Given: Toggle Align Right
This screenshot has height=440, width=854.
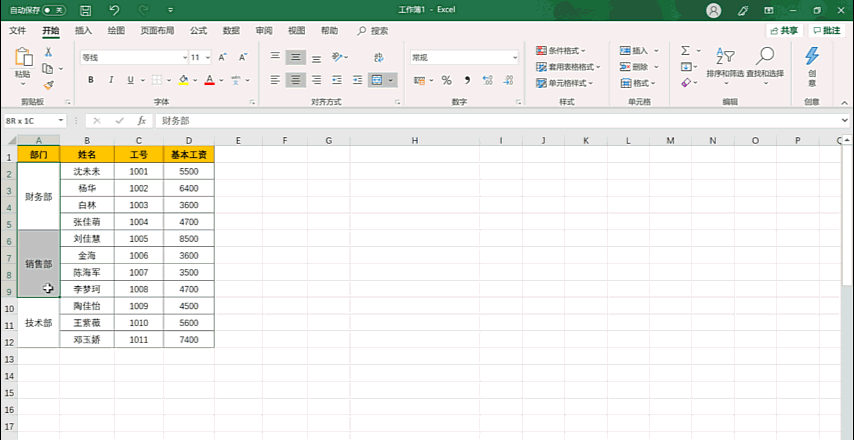Looking at the screenshot, I should [316, 80].
